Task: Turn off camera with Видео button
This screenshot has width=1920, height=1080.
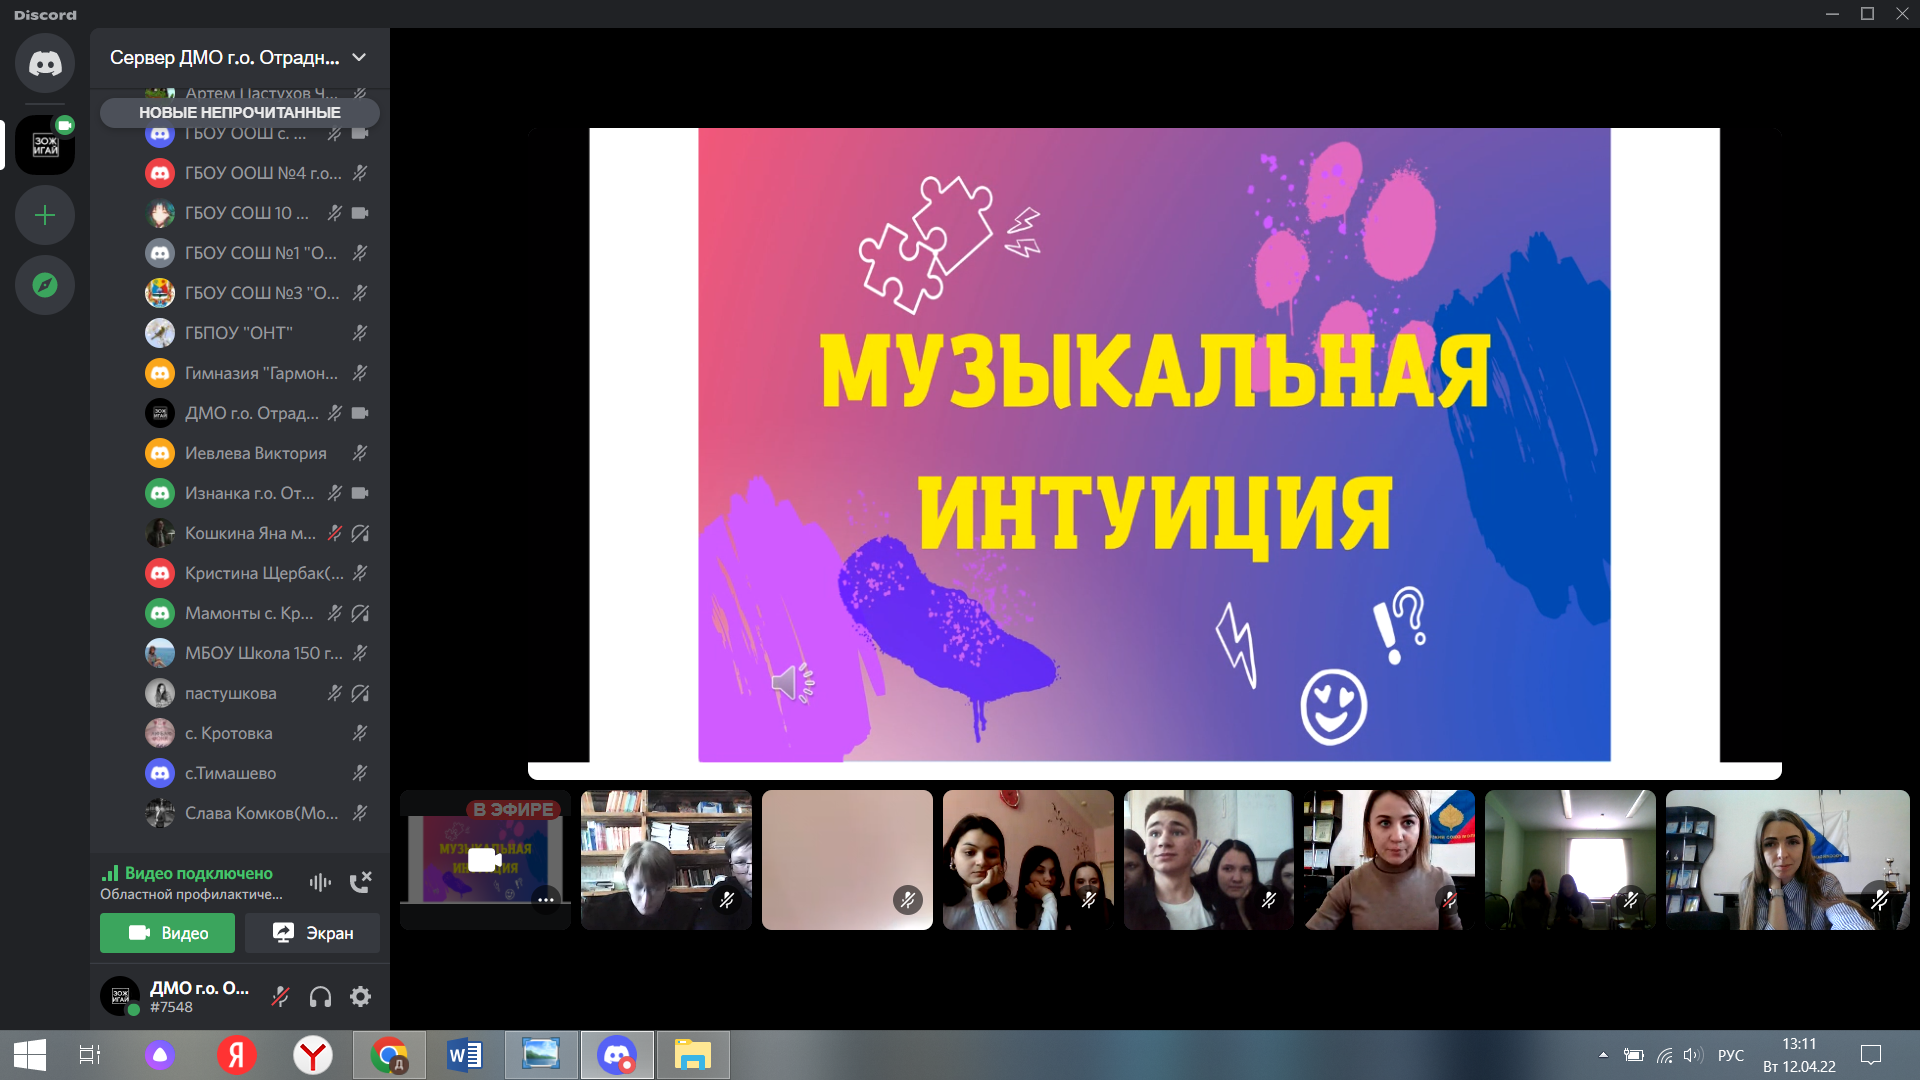Action: point(167,933)
